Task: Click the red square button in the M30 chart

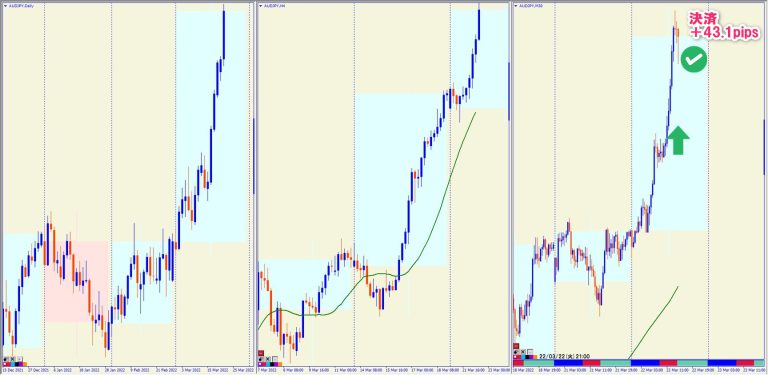Action: pos(516,346)
